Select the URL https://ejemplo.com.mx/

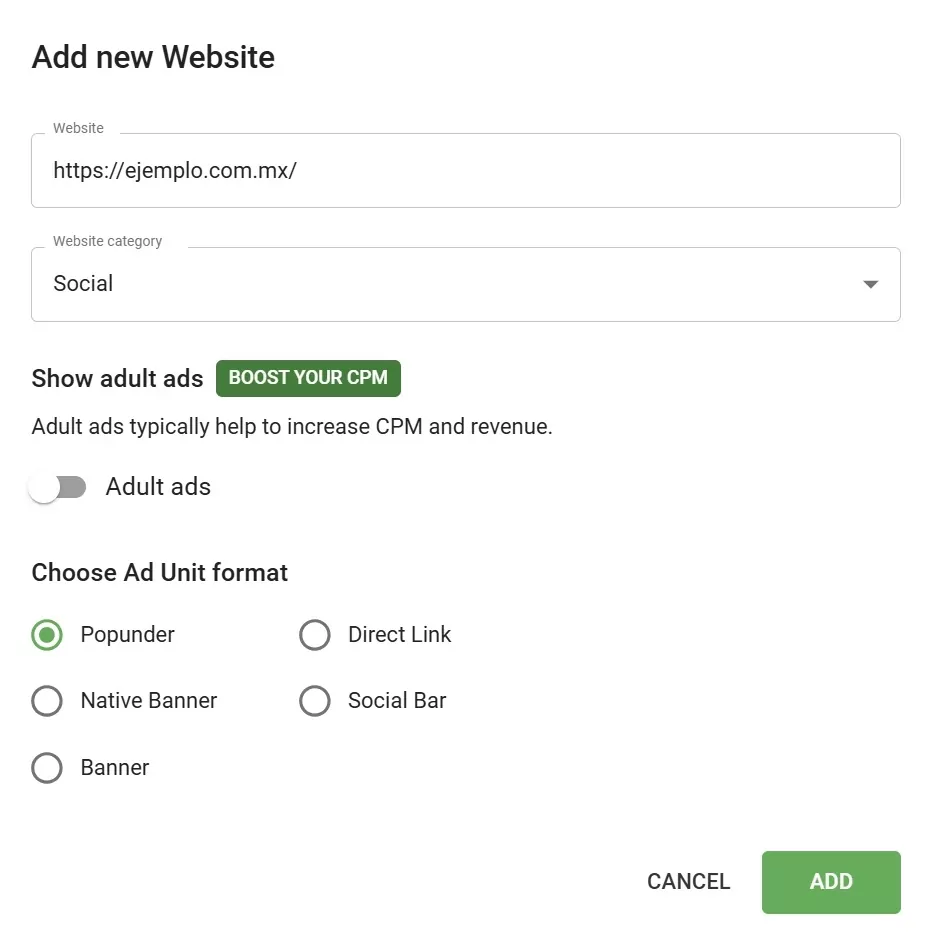175,170
